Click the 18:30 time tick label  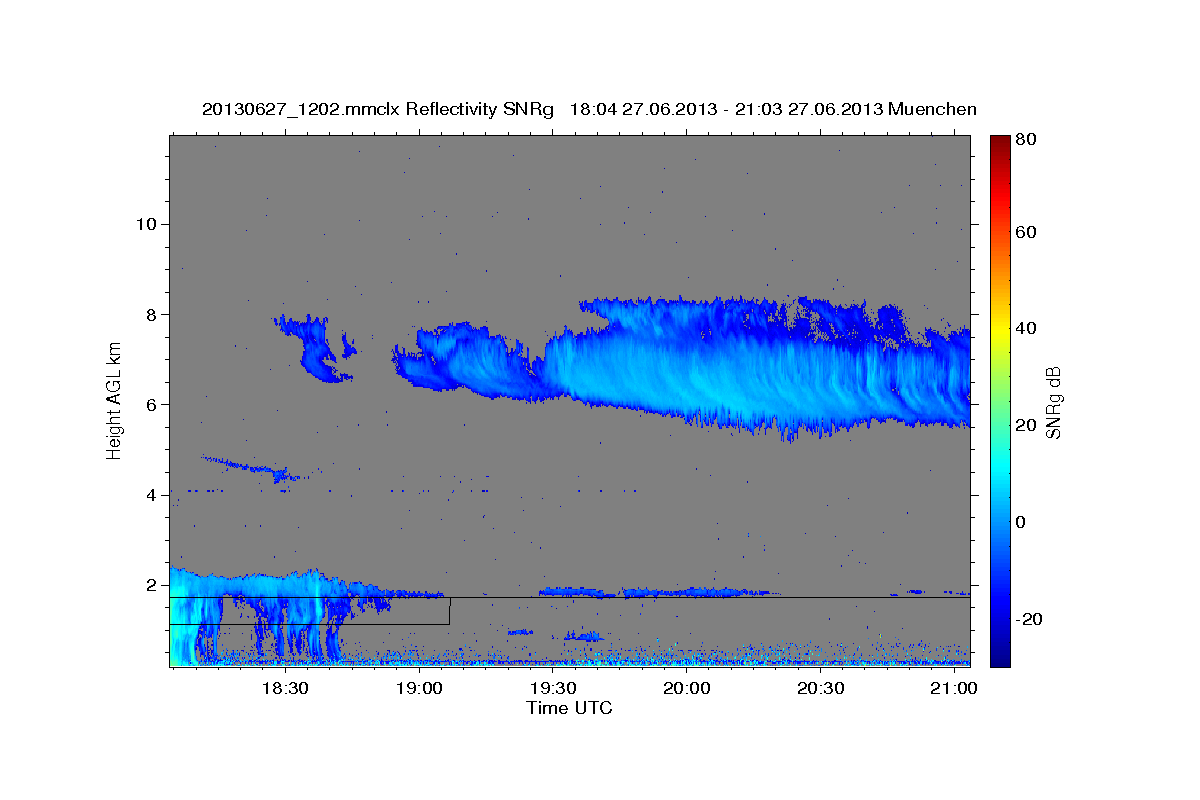click(285, 689)
